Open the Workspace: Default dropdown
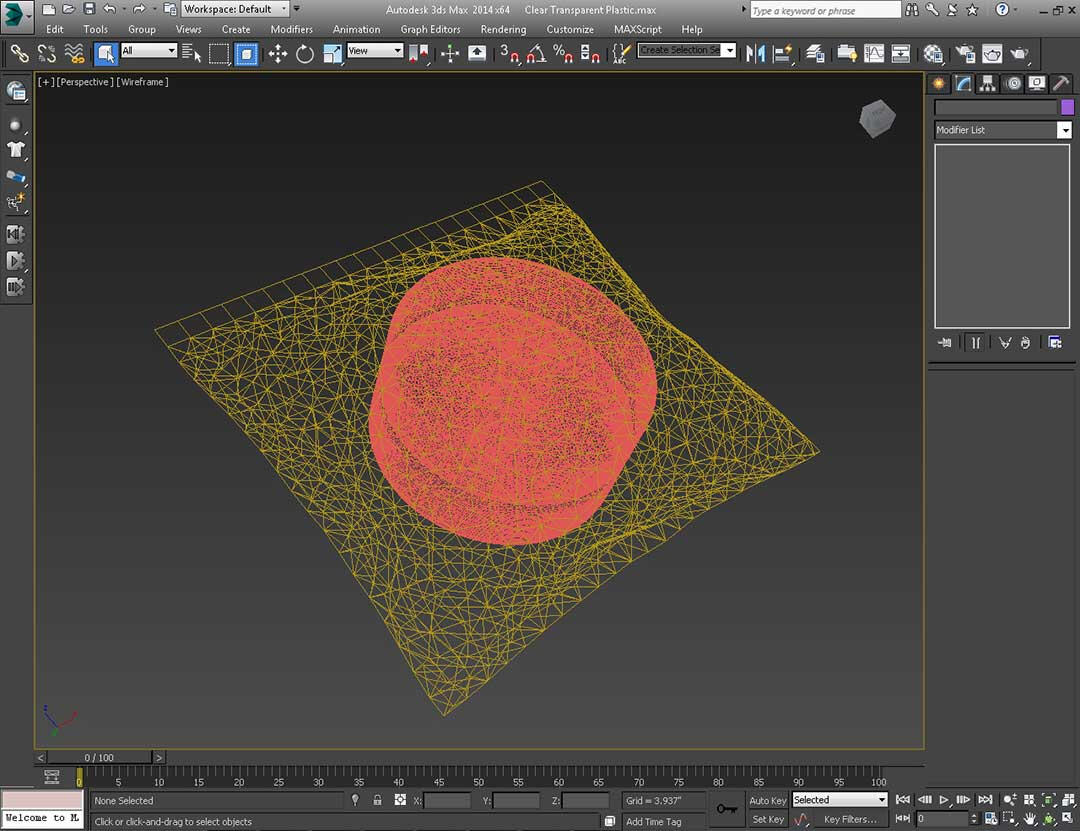This screenshot has height=831, width=1080. (235, 9)
